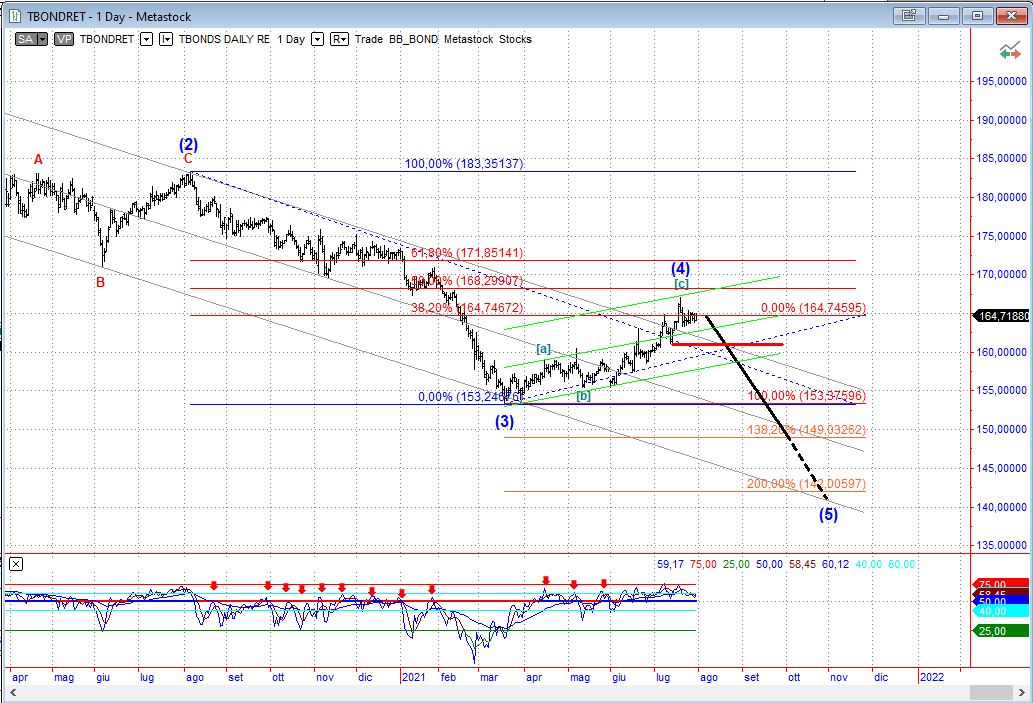Click the Metastock chart icon in title bar
The height and width of the screenshot is (703, 1033).
[15, 16]
